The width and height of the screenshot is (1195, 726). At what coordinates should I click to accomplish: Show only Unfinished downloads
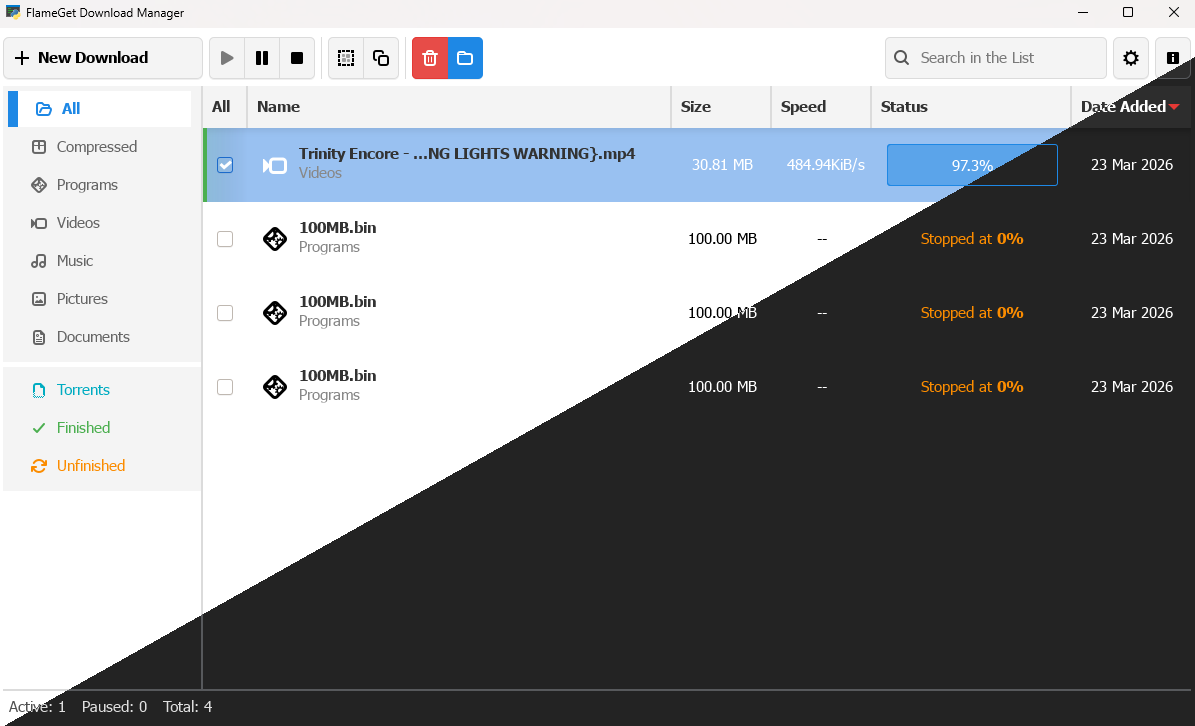(x=90, y=465)
